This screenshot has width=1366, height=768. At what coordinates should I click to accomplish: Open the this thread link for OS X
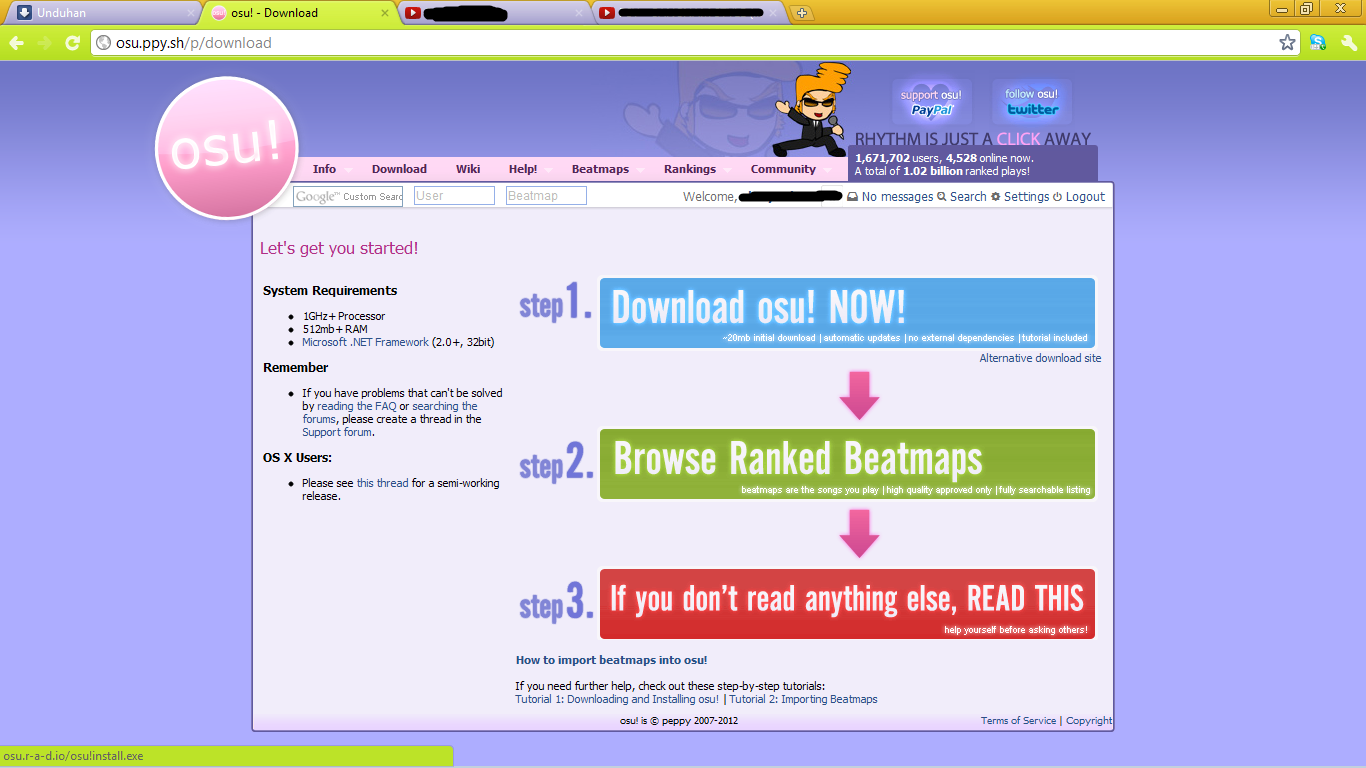tap(383, 483)
